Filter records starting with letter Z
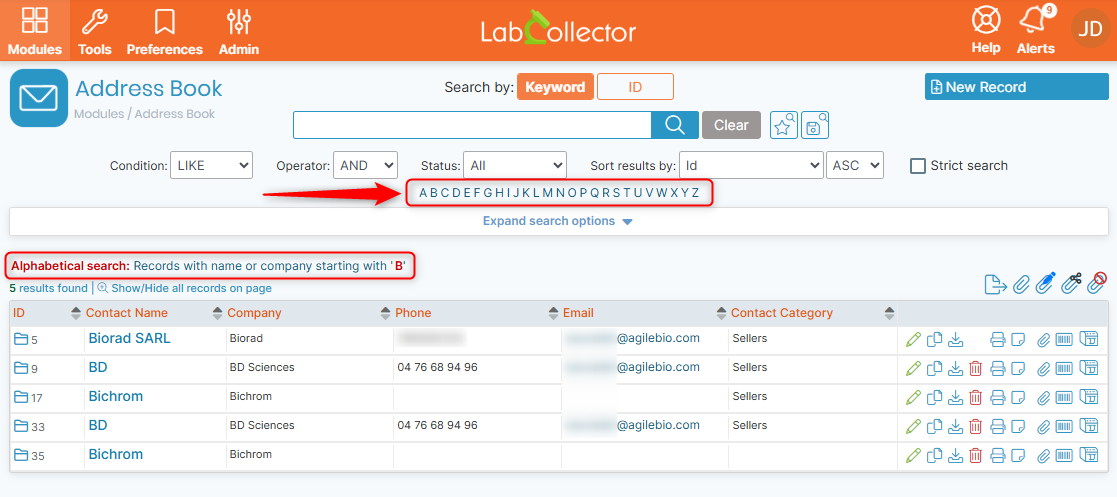The width and height of the screenshot is (1117, 497). tap(695, 192)
